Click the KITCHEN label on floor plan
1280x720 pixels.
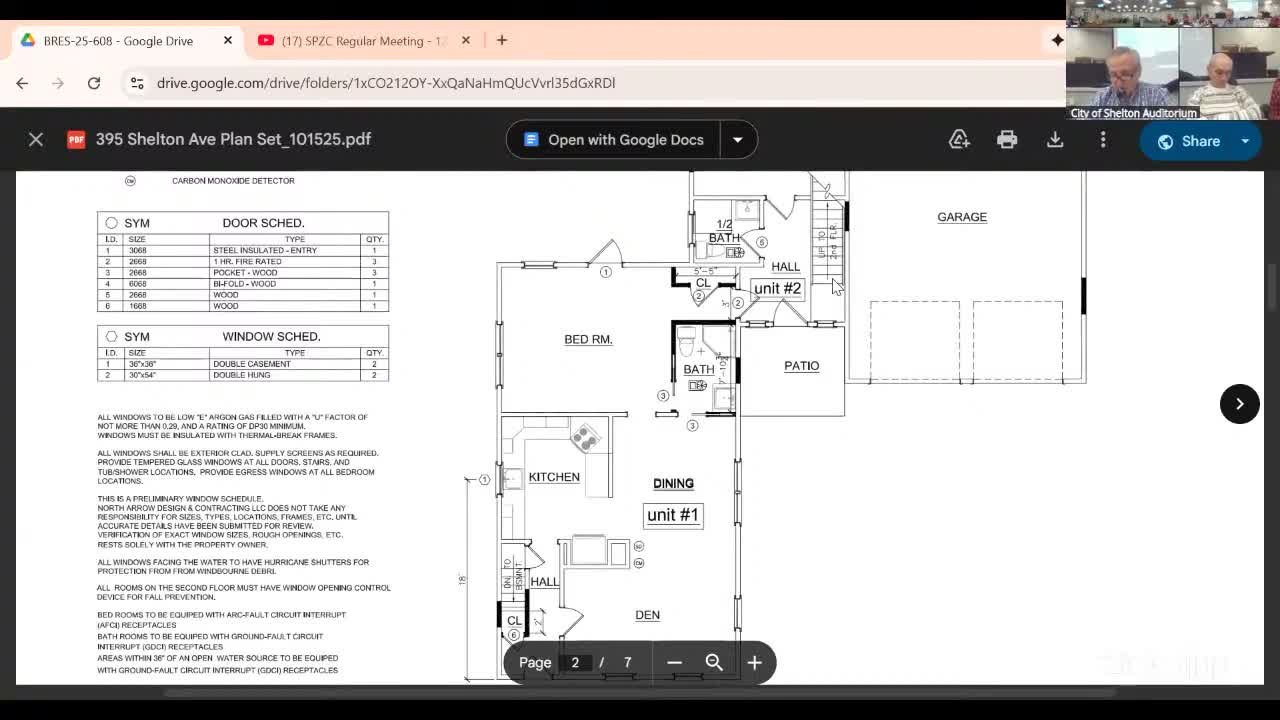(554, 477)
